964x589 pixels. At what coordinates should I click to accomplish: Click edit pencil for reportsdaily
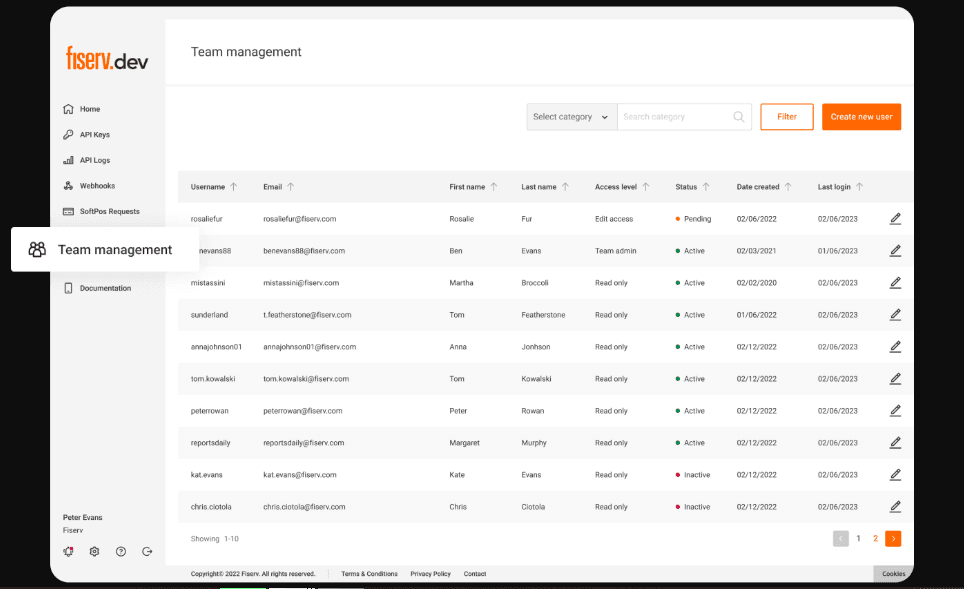point(895,443)
